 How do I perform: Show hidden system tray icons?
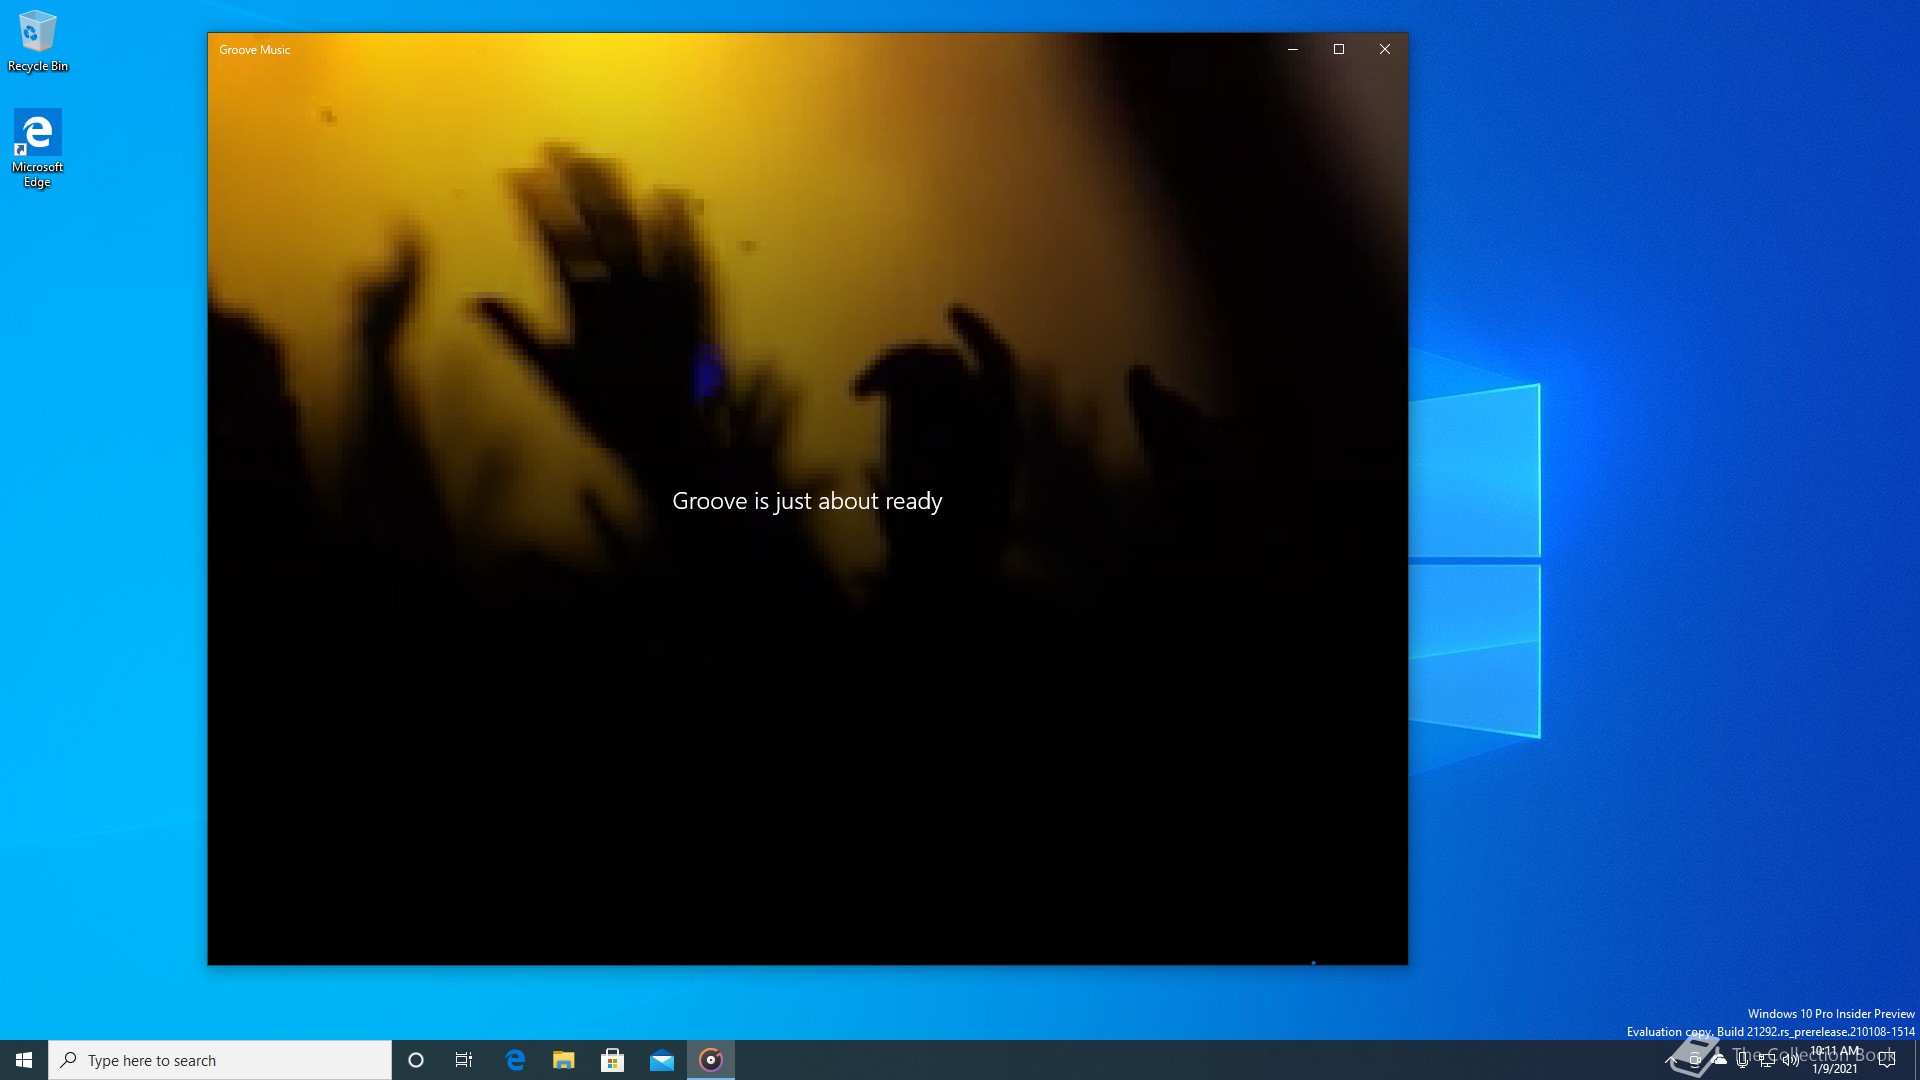pos(1671,1060)
